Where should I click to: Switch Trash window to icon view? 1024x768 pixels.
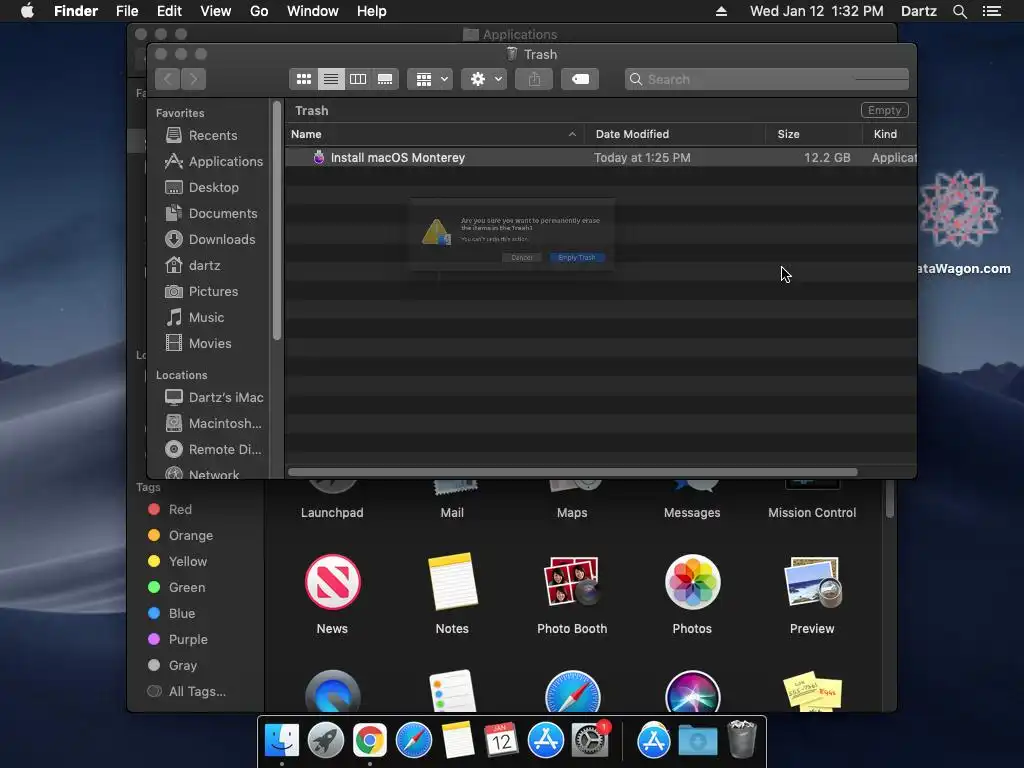304,79
